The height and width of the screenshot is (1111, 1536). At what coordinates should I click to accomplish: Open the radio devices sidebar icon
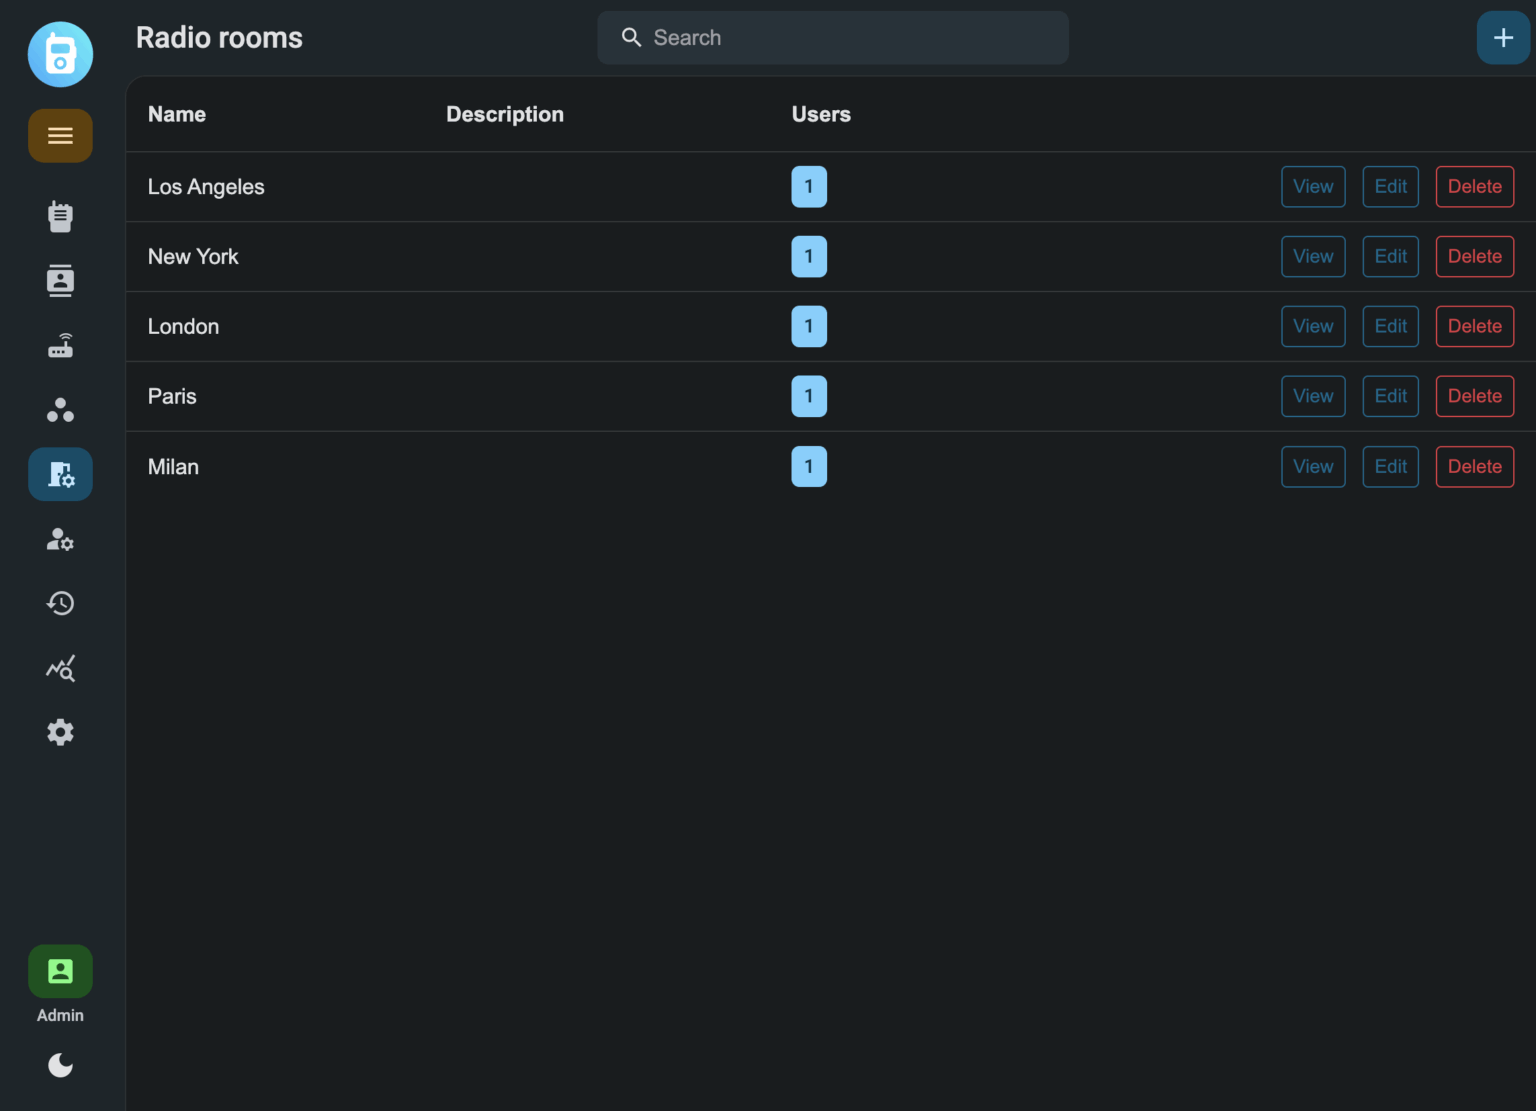click(60, 216)
